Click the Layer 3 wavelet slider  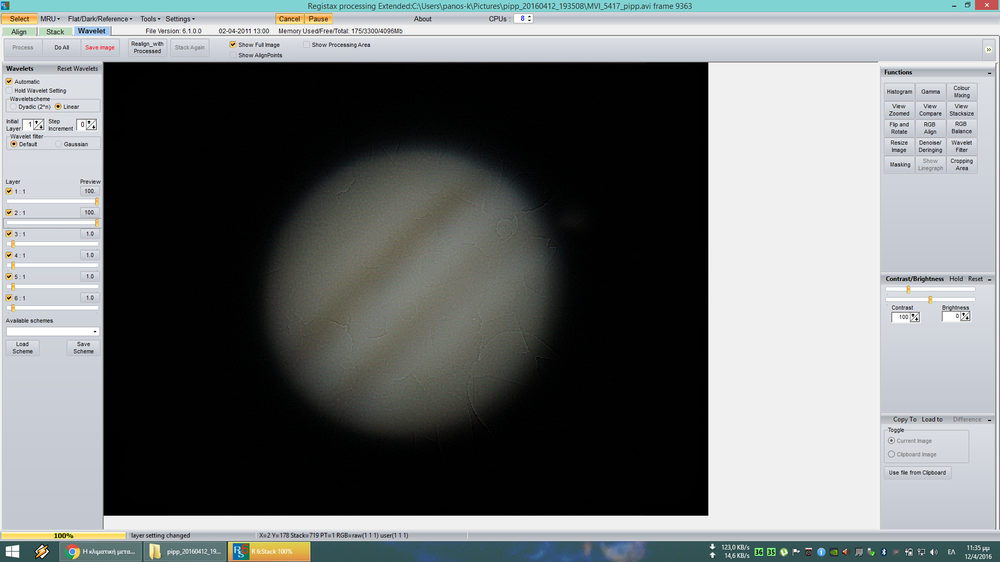52,243
